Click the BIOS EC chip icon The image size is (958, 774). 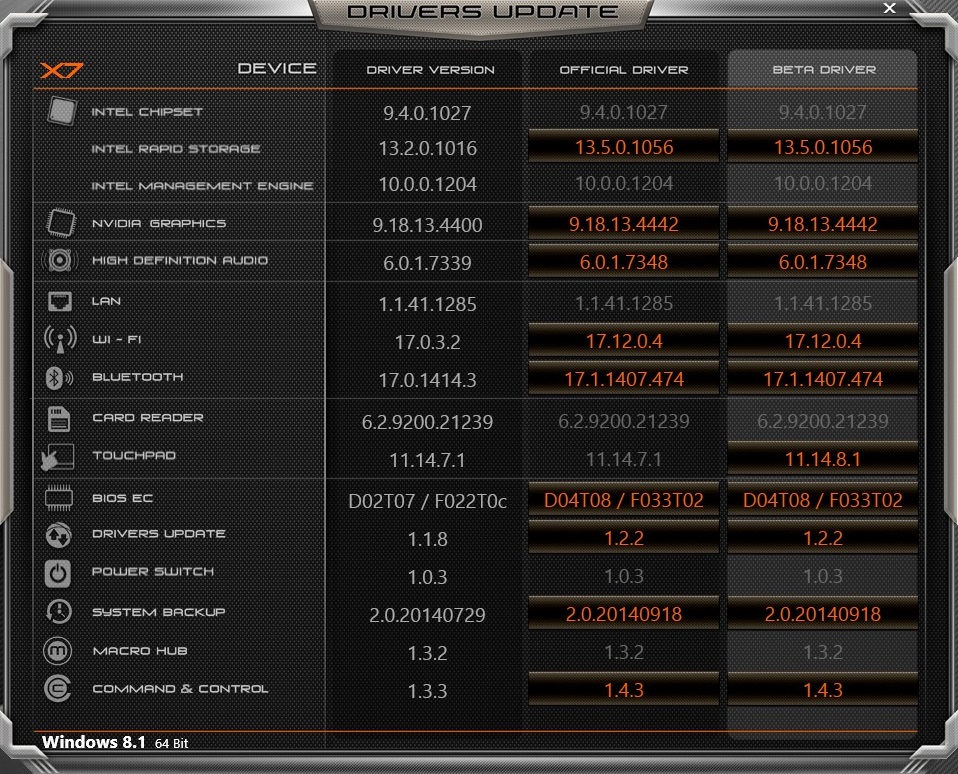59,498
